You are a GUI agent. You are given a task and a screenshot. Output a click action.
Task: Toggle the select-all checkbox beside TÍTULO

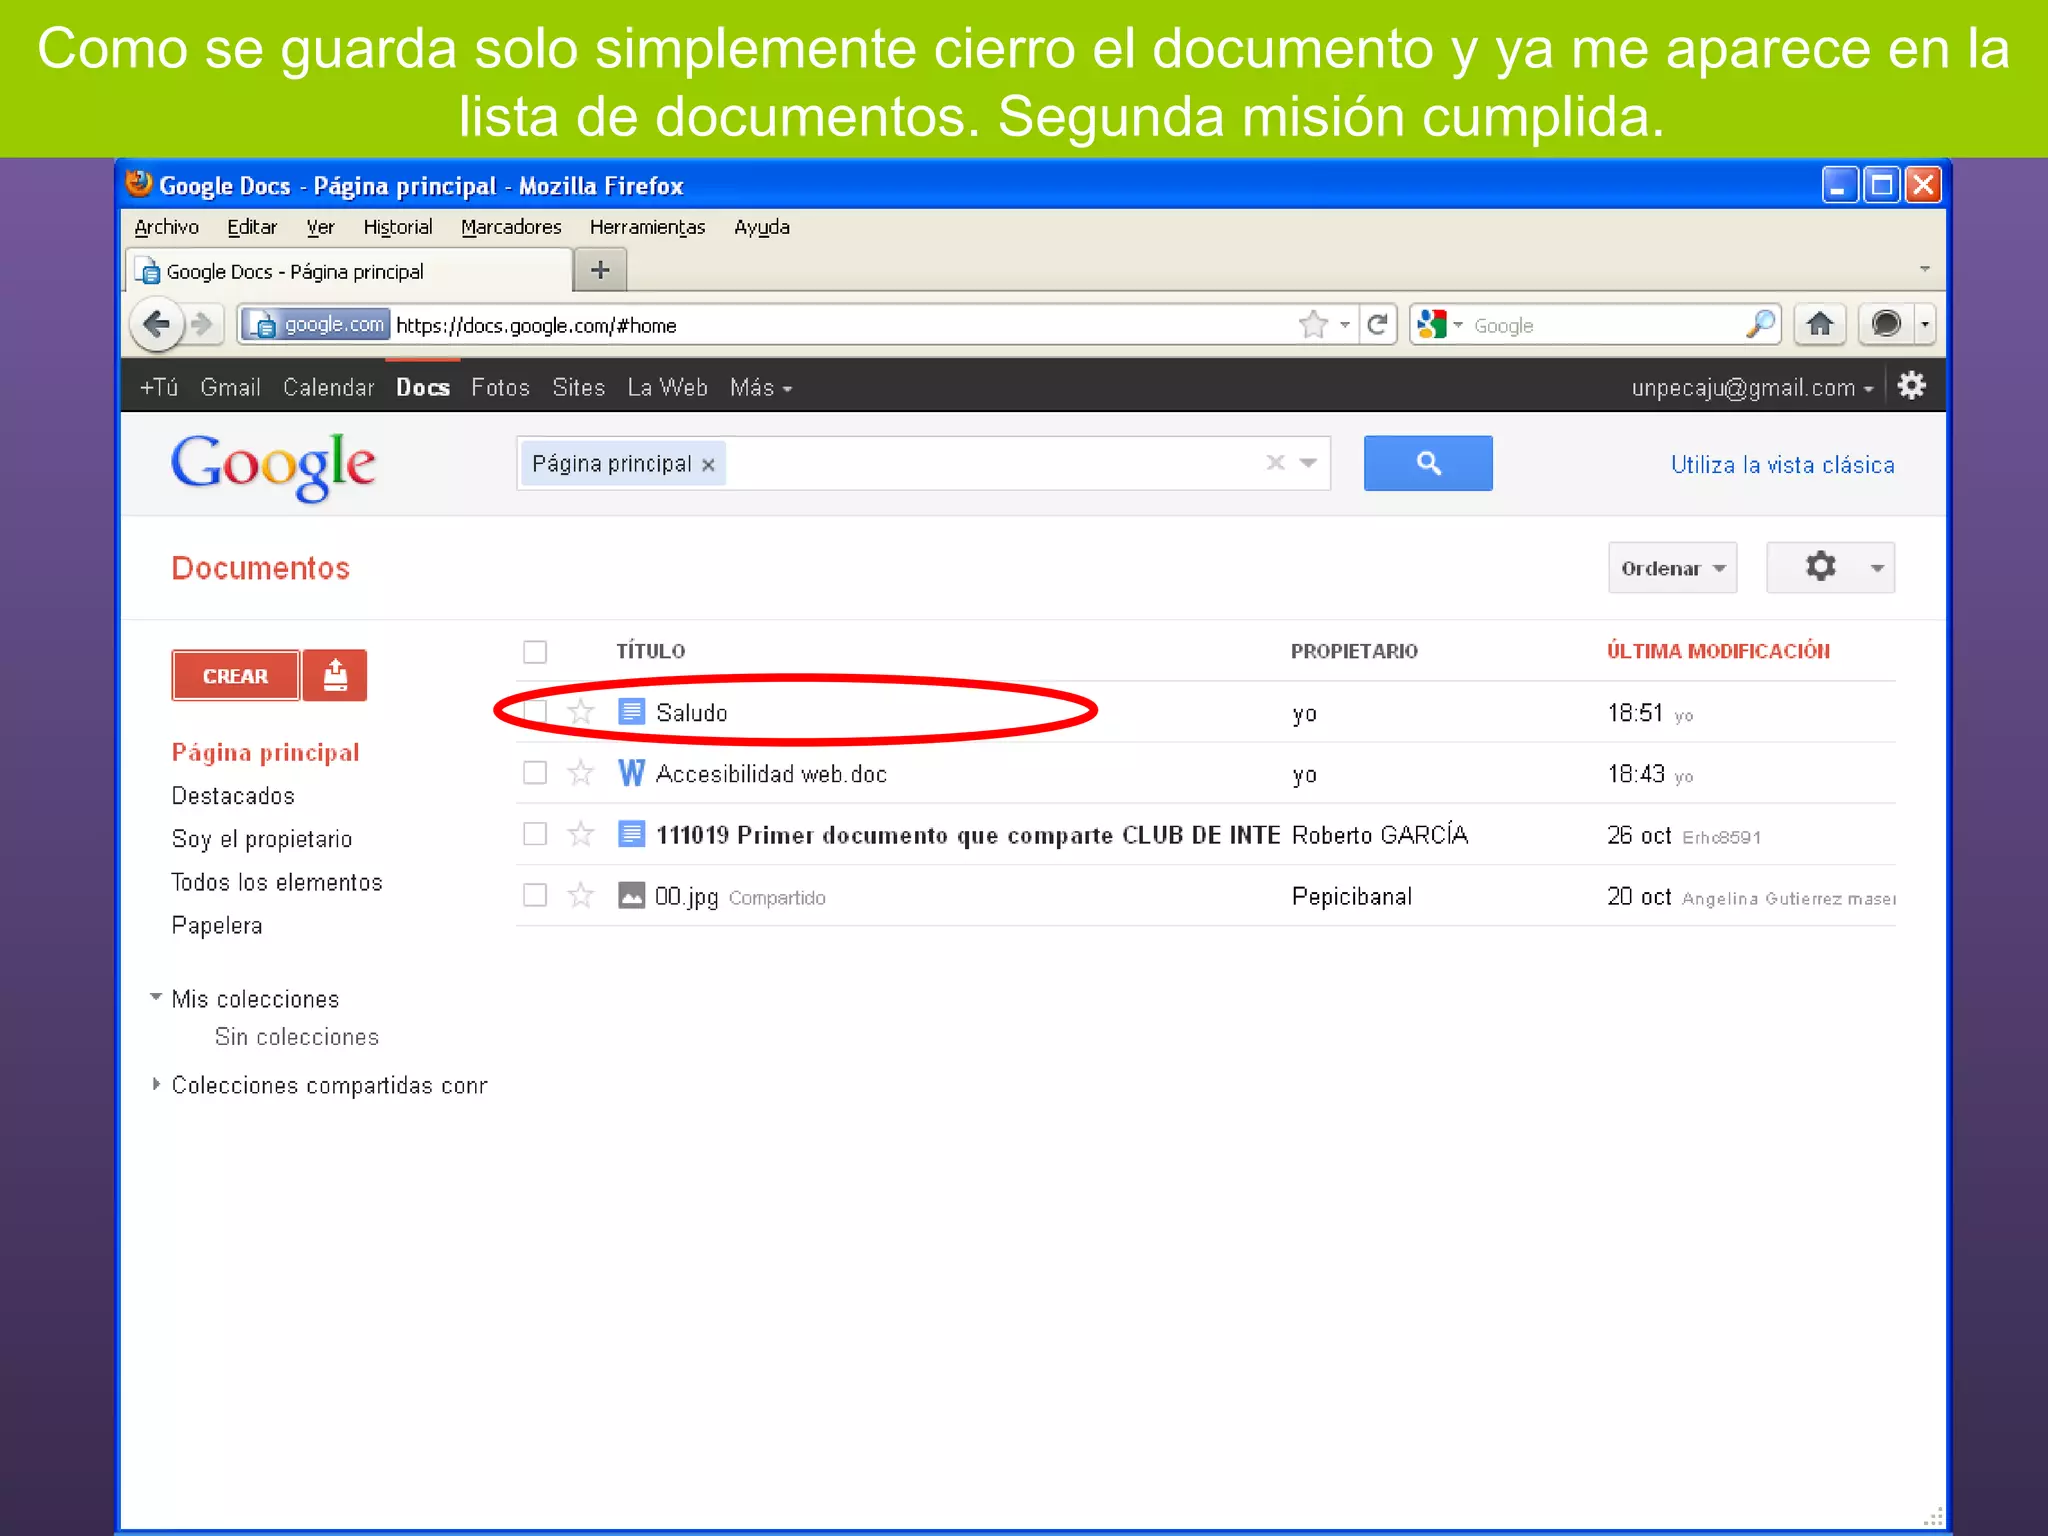(x=535, y=652)
